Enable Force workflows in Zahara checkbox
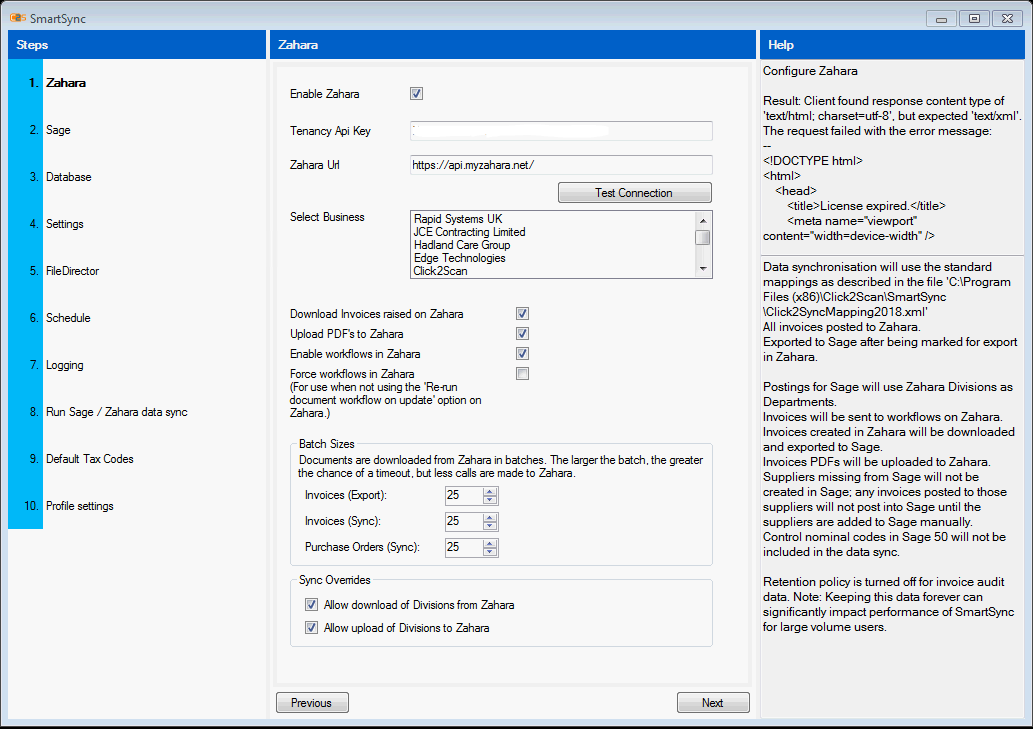 [522, 373]
